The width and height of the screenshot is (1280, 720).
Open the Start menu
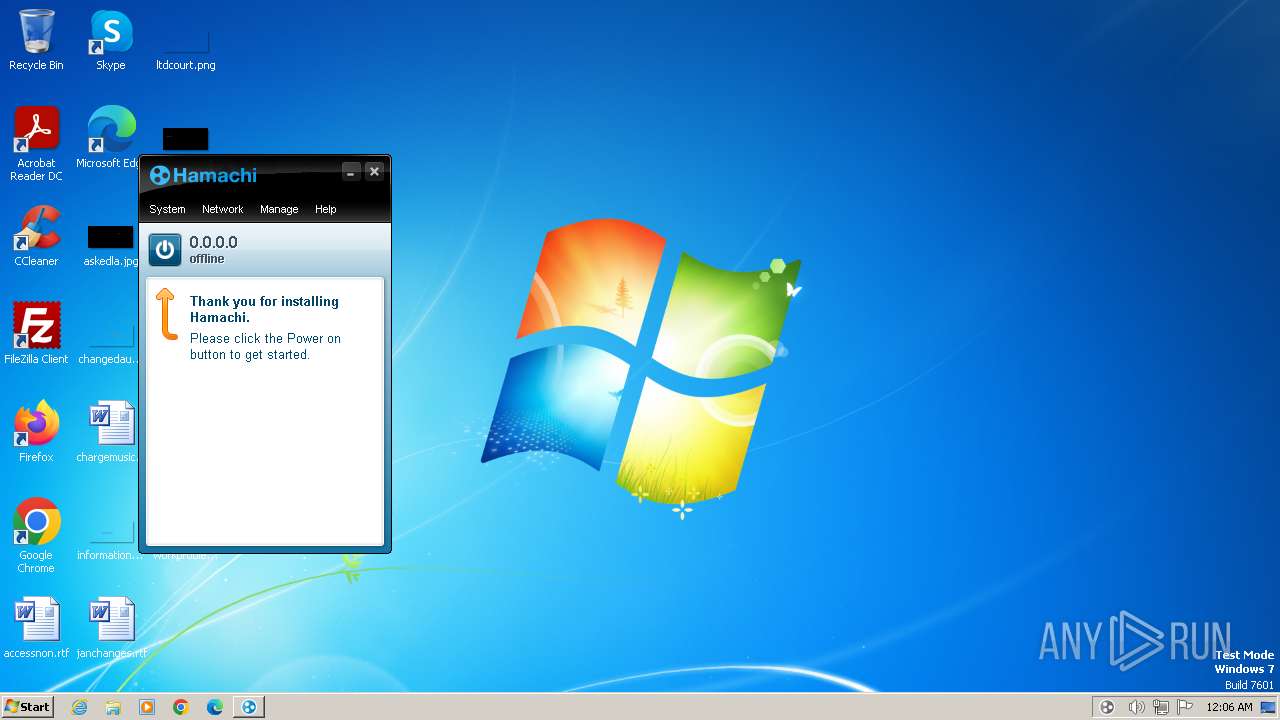27,706
